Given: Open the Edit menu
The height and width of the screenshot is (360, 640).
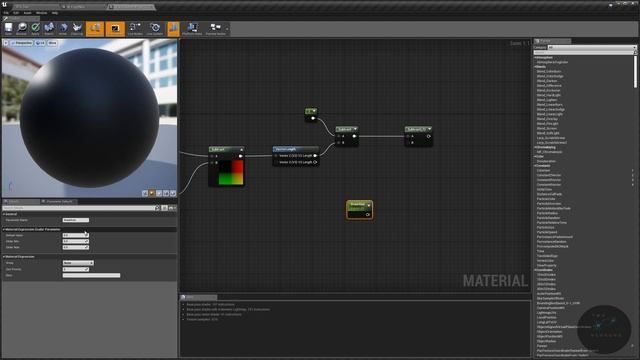Looking at the screenshot, I should point(16,13).
